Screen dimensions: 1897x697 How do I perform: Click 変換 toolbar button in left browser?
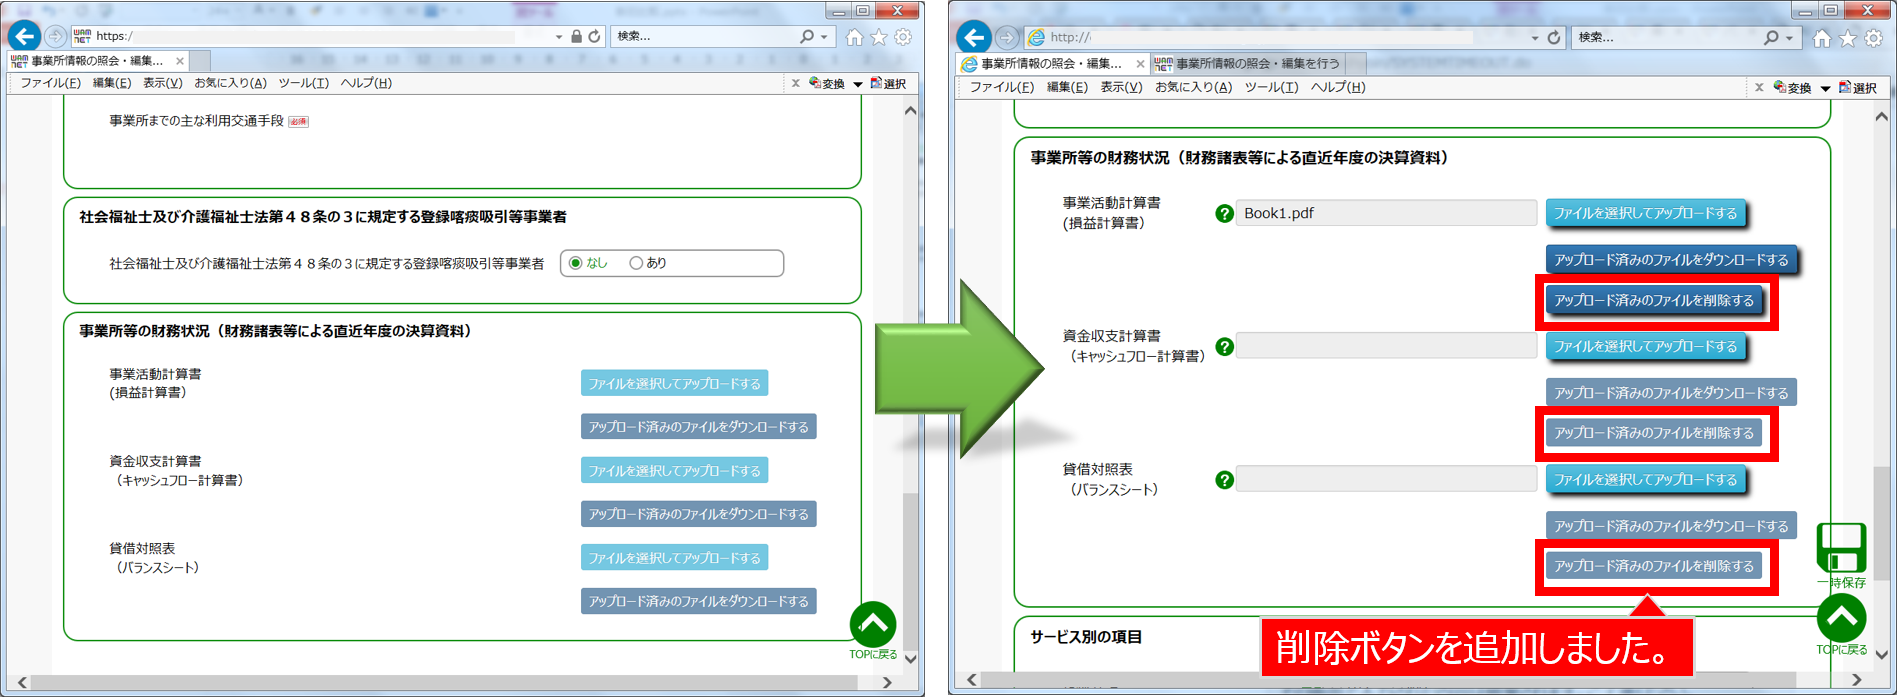pos(827,84)
